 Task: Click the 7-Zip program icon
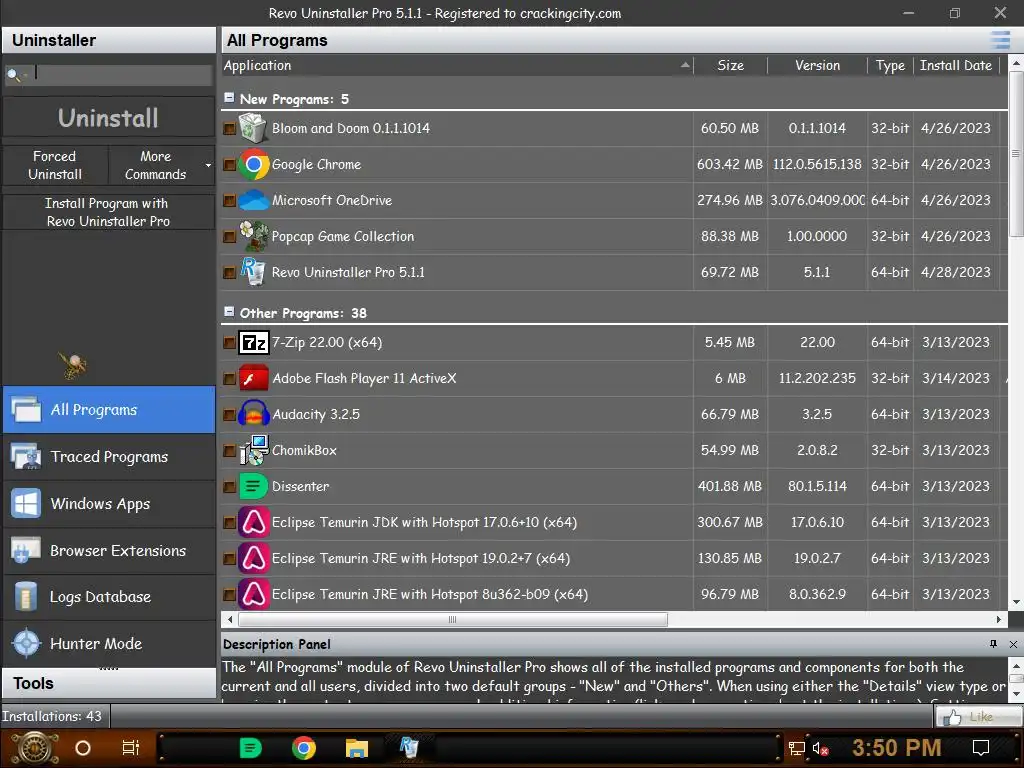tap(254, 342)
